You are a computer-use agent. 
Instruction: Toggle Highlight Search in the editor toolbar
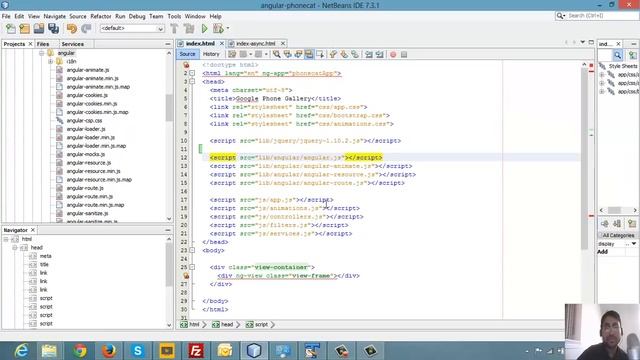[x=309, y=54]
